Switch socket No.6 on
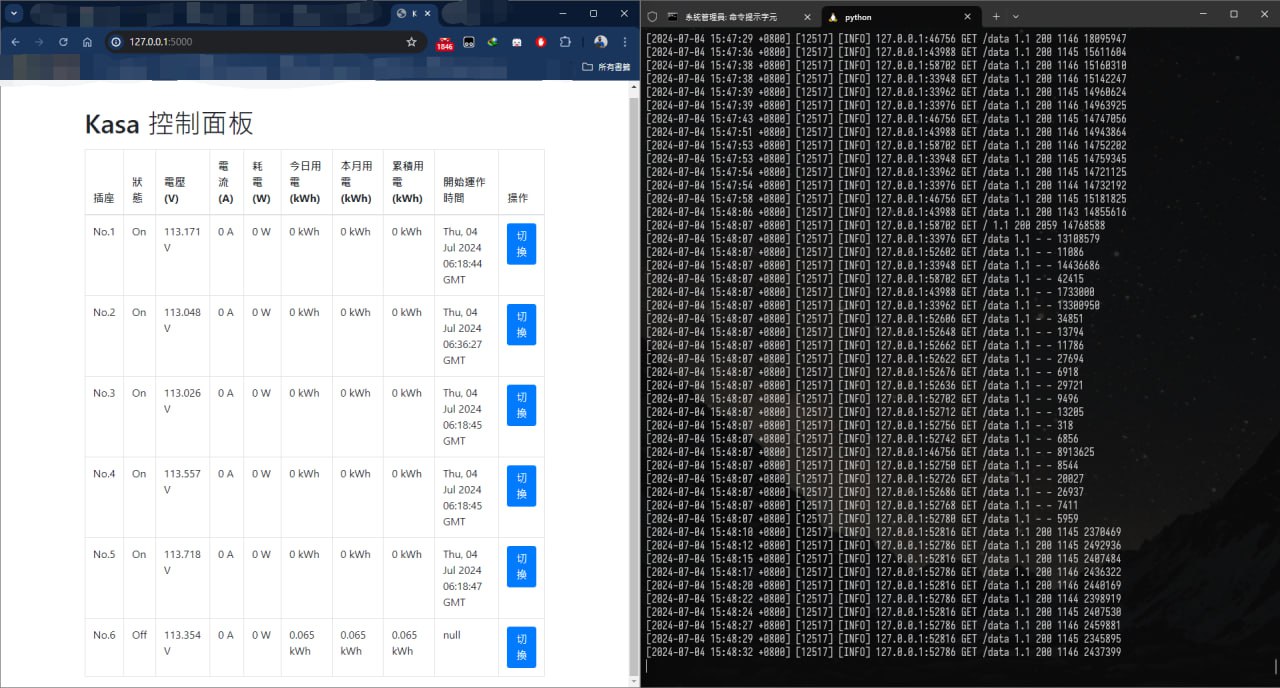This screenshot has width=1280, height=688. pyautogui.click(x=521, y=647)
